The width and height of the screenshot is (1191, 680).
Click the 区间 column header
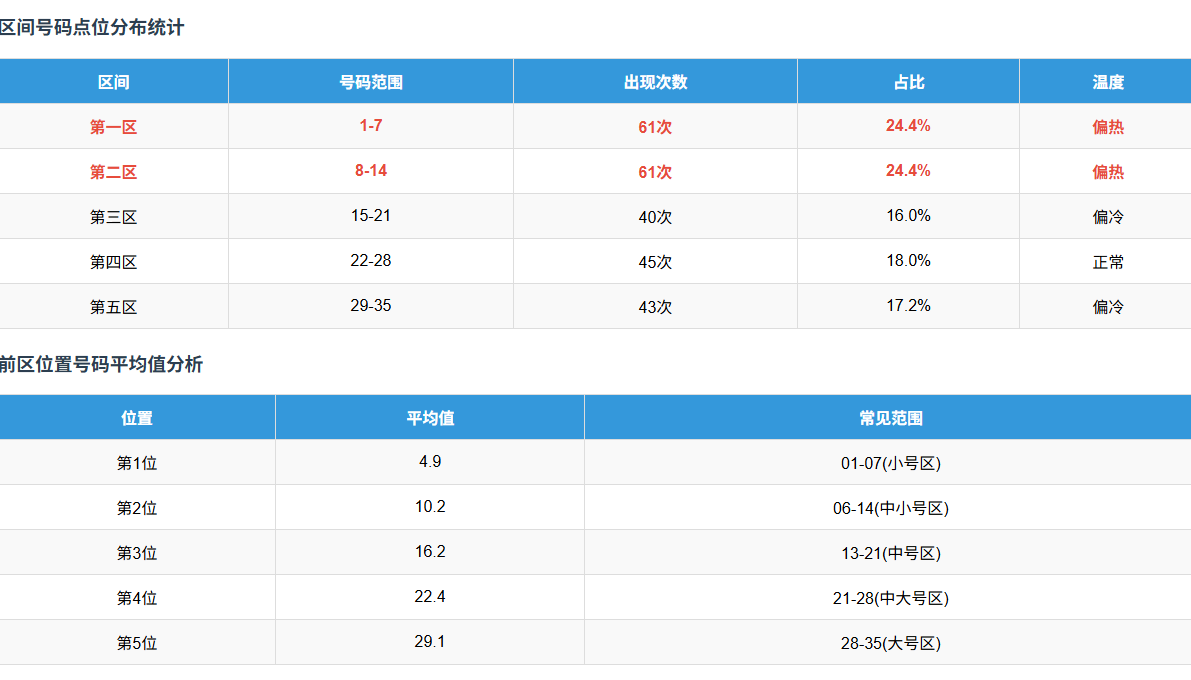[113, 82]
